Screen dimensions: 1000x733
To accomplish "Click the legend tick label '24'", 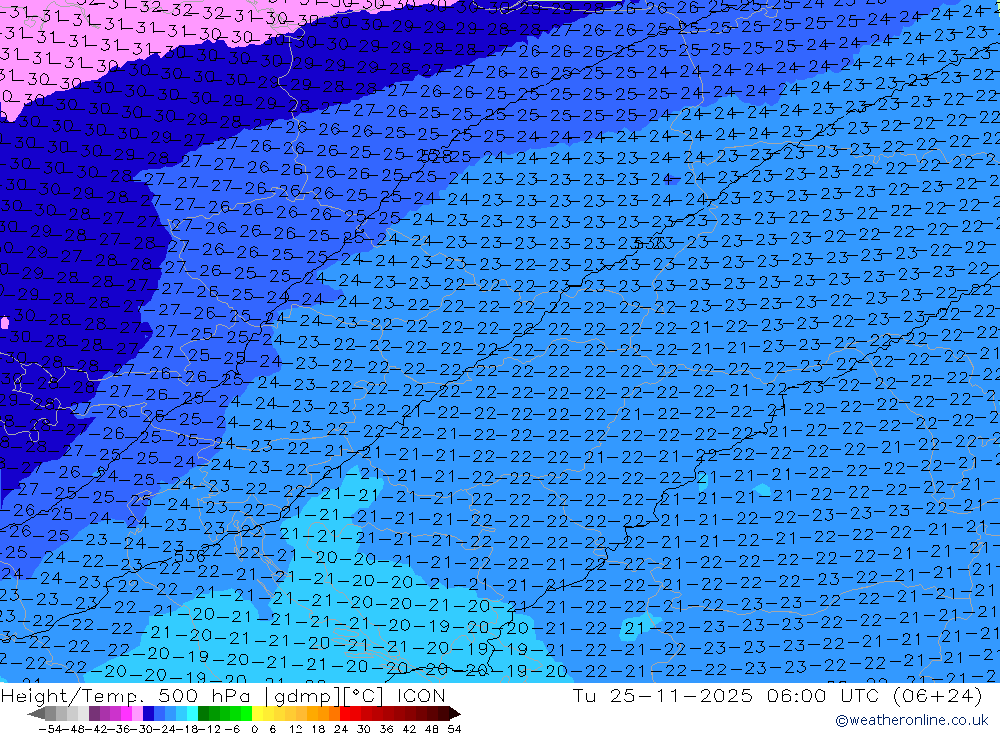I will point(341,729).
